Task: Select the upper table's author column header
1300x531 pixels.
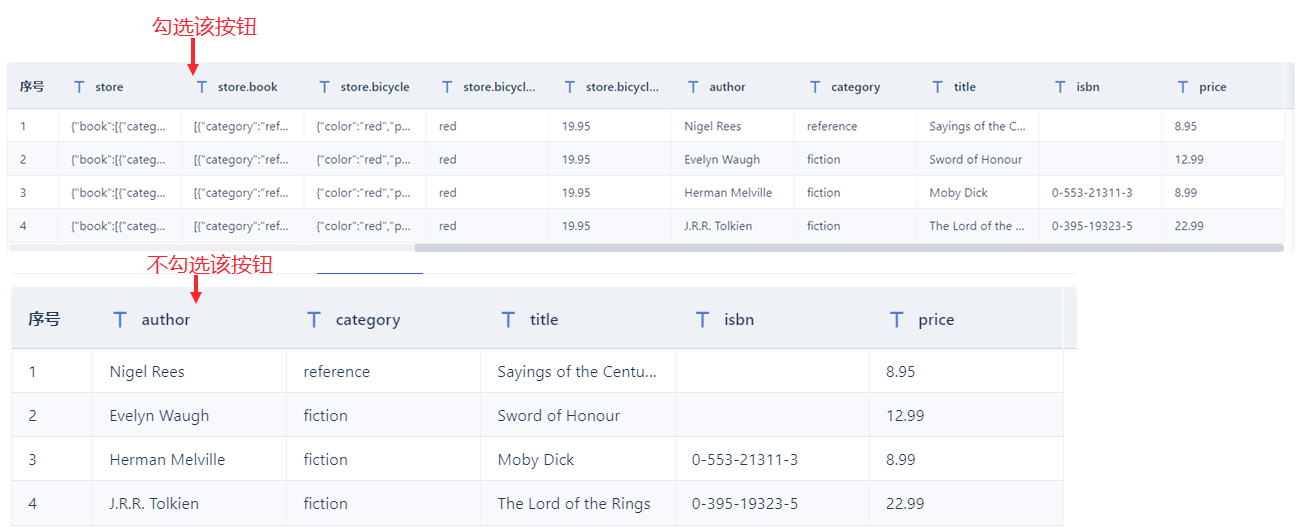Action: (x=727, y=87)
